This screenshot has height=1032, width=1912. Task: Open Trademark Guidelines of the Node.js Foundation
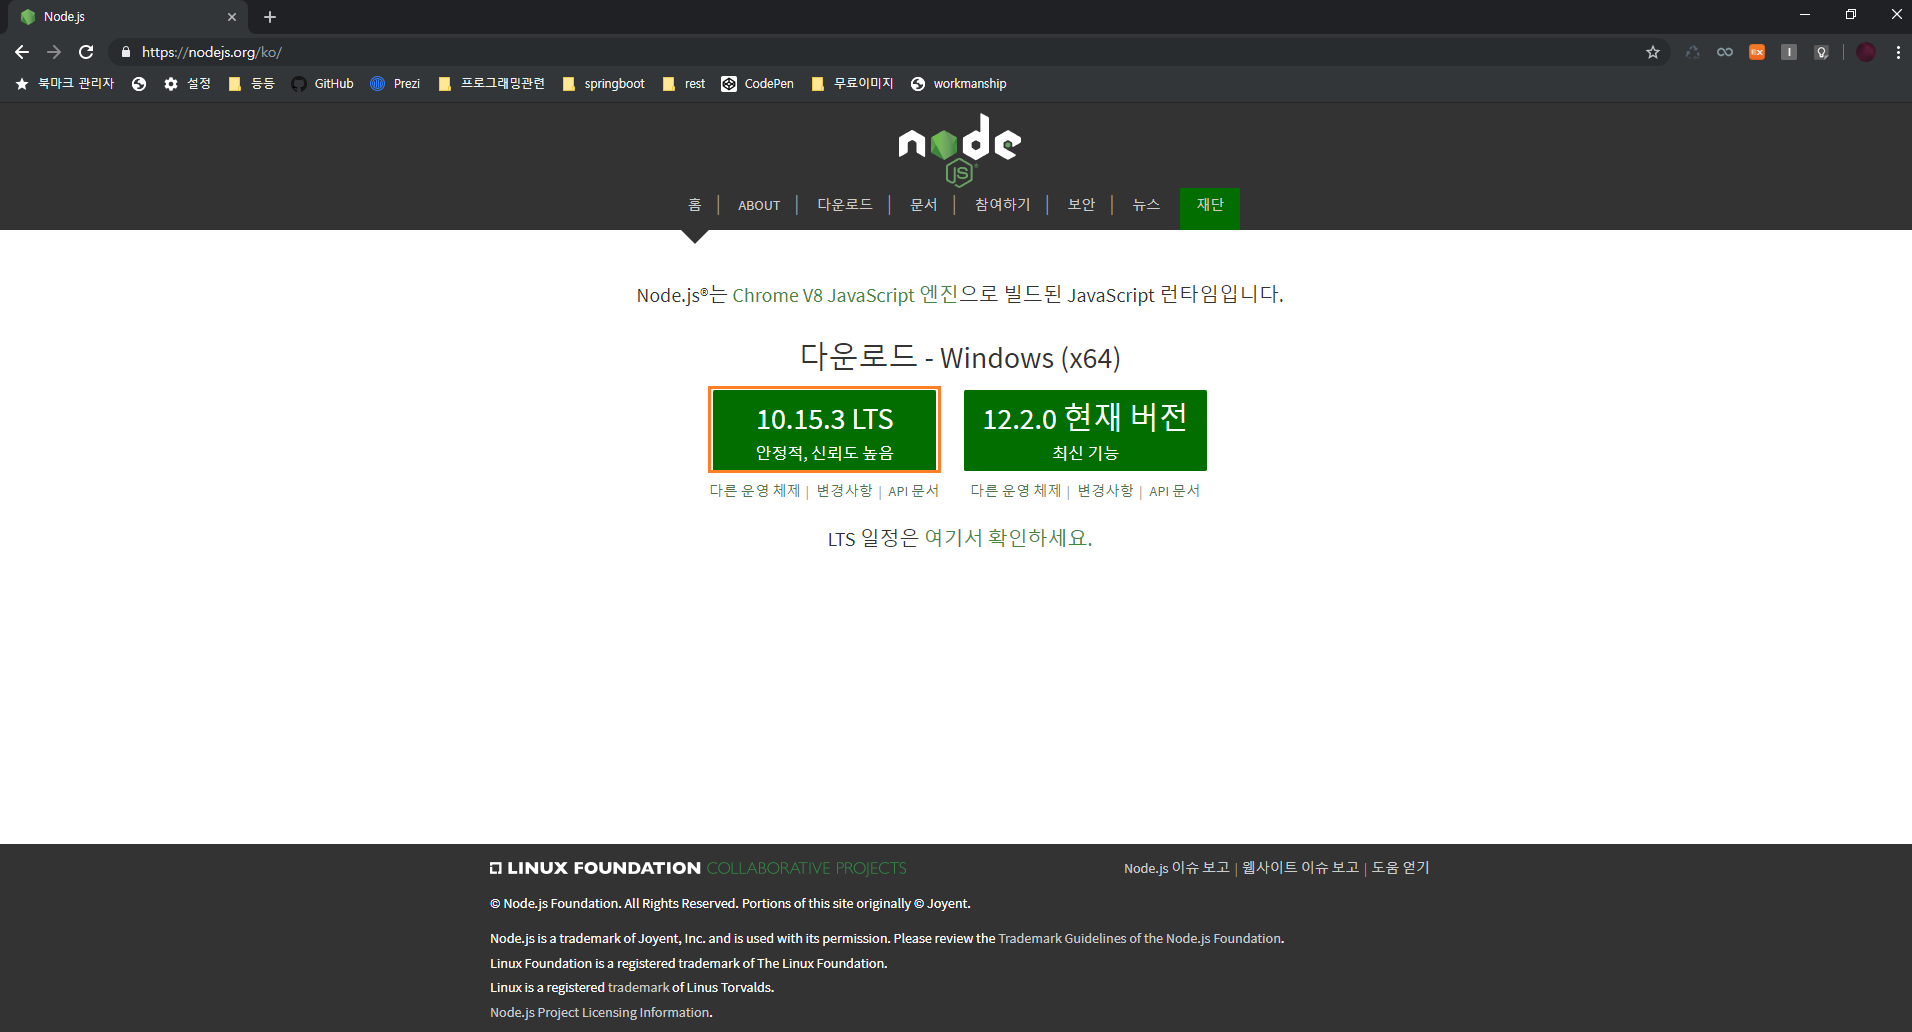click(x=1139, y=939)
